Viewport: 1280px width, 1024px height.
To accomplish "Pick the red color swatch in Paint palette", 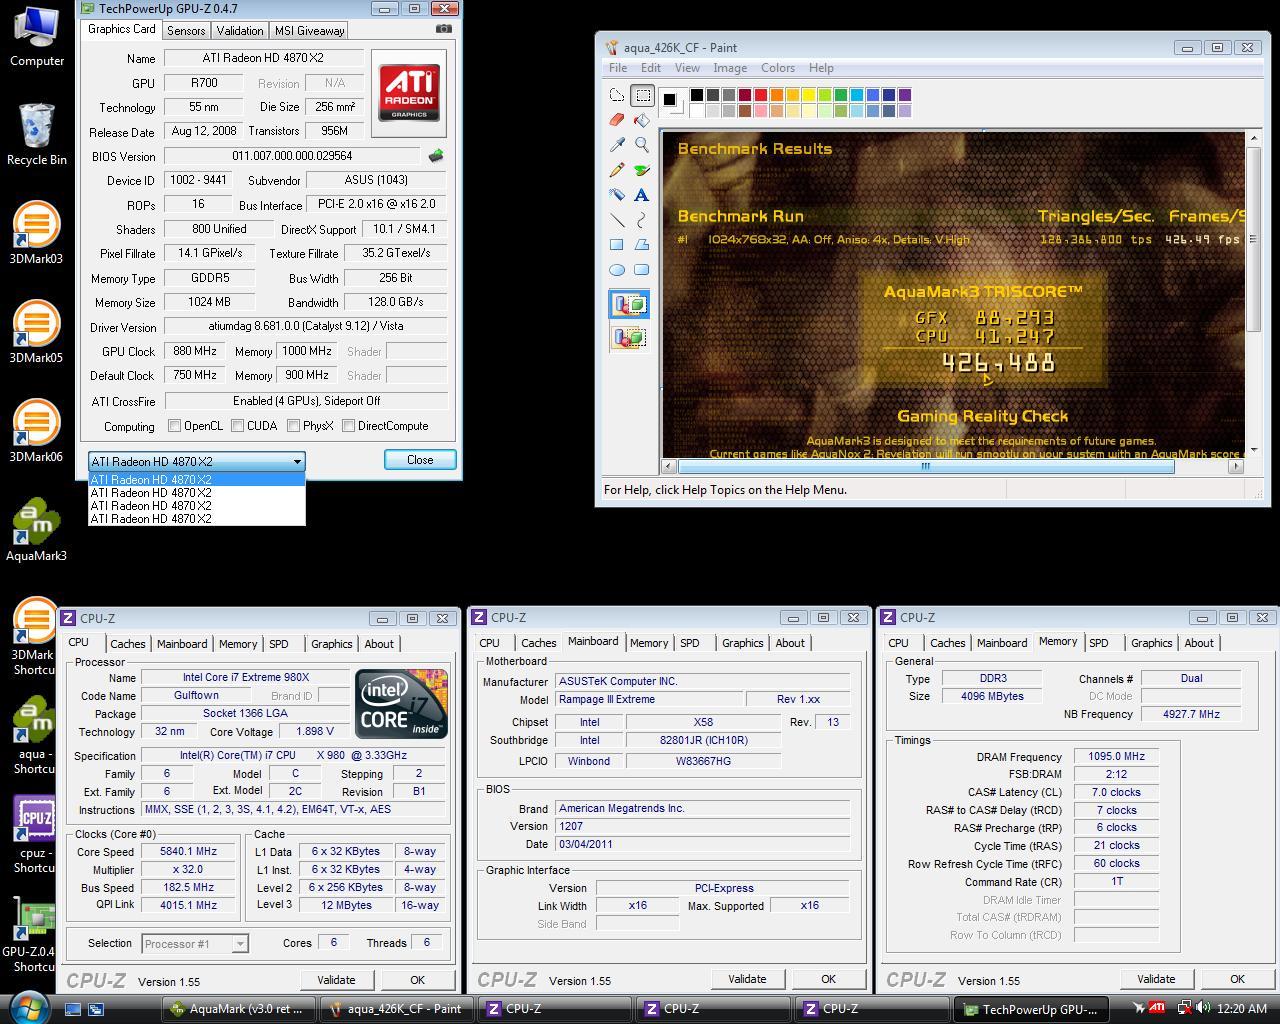I will pos(761,95).
